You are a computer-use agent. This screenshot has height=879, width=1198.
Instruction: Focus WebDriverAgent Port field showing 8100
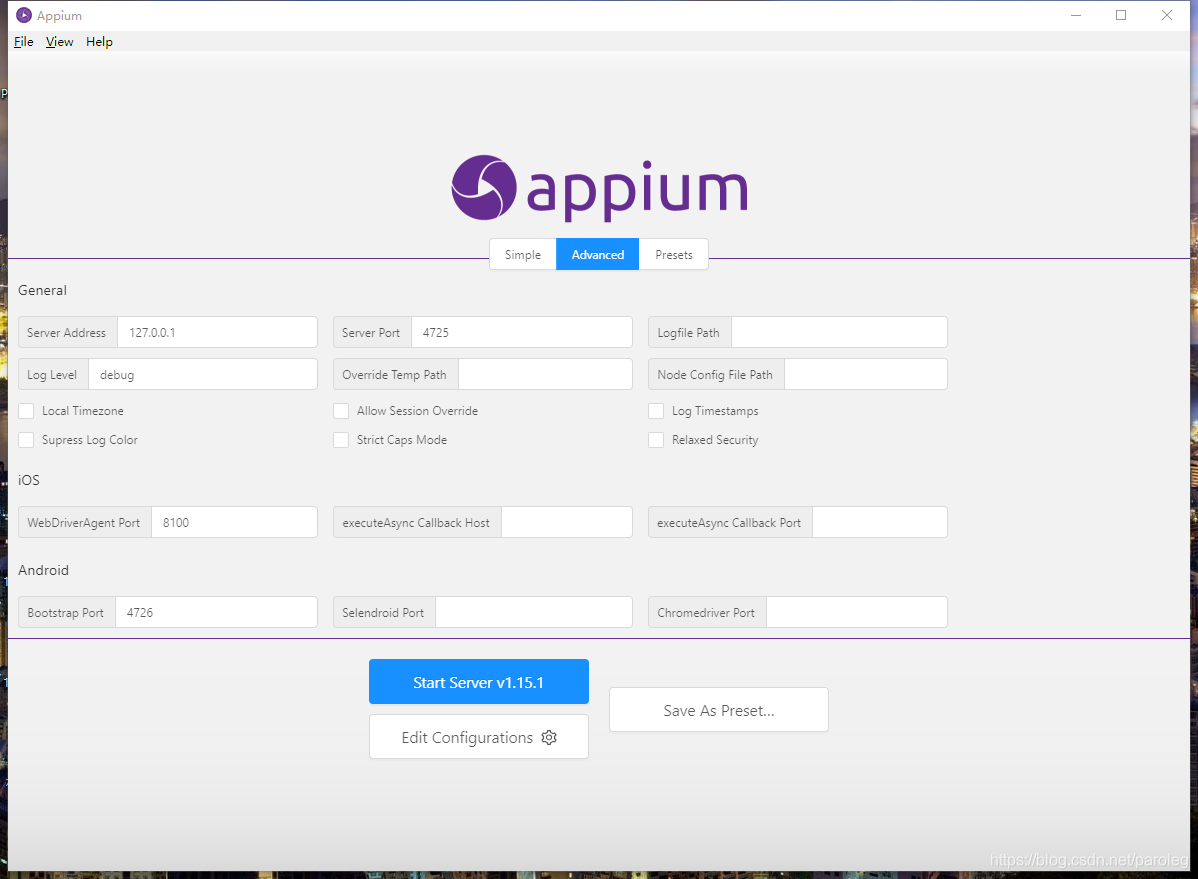[x=235, y=523]
